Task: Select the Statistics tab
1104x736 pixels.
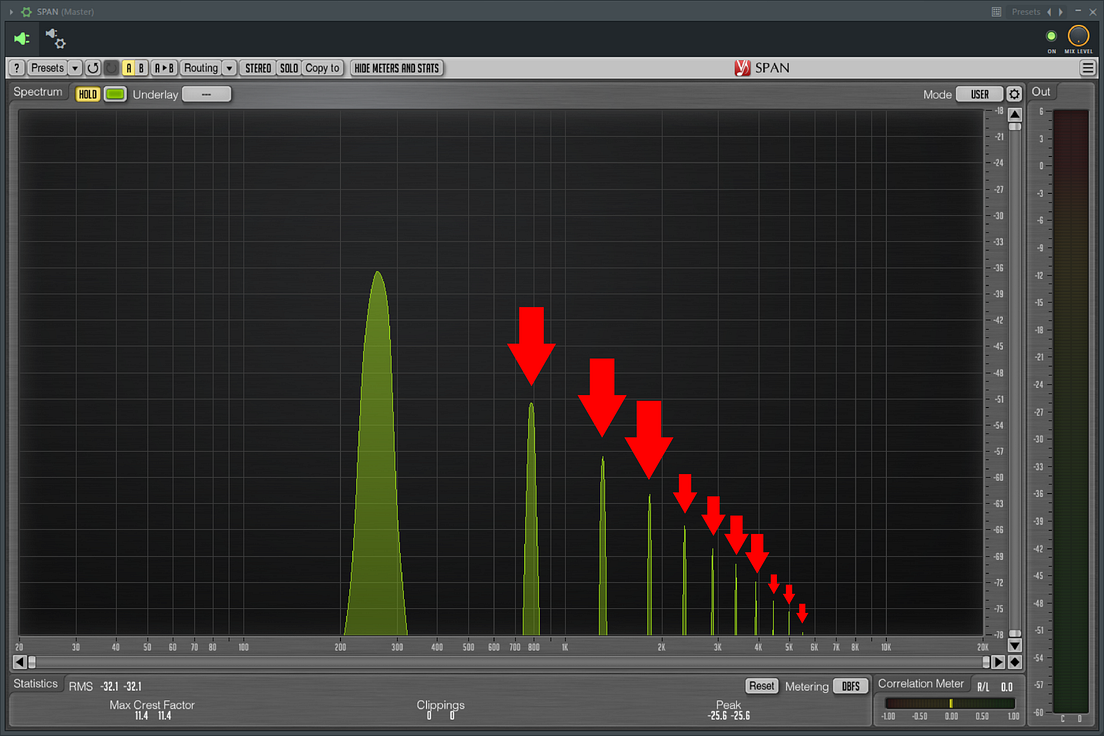Action: coord(36,684)
